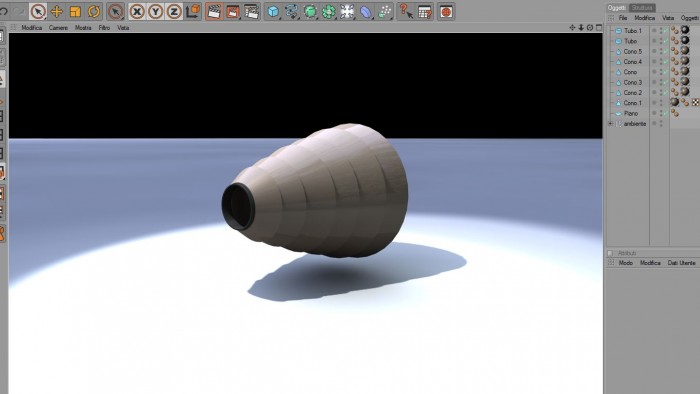700x394 pixels.
Task: Select the Scale tool
Action: pyautogui.click(x=75, y=12)
